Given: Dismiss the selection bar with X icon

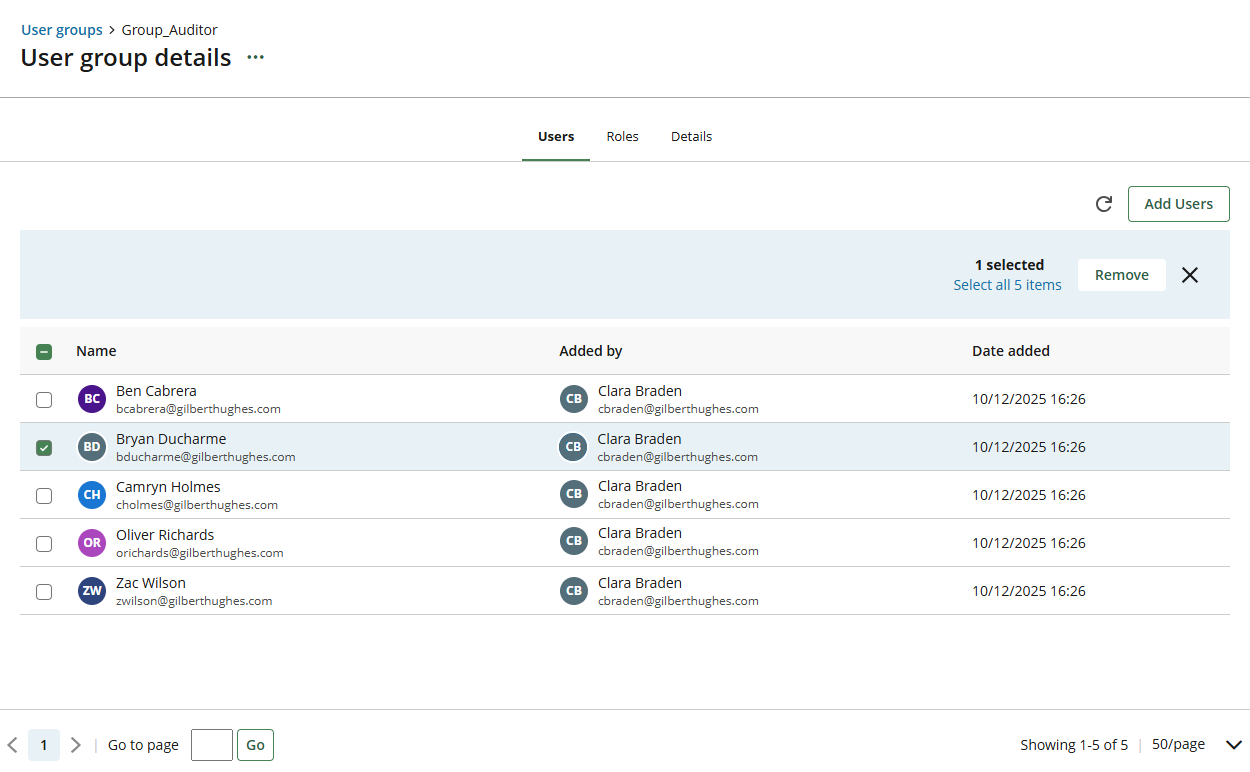Looking at the screenshot, I should click(x=1189, y=275).
